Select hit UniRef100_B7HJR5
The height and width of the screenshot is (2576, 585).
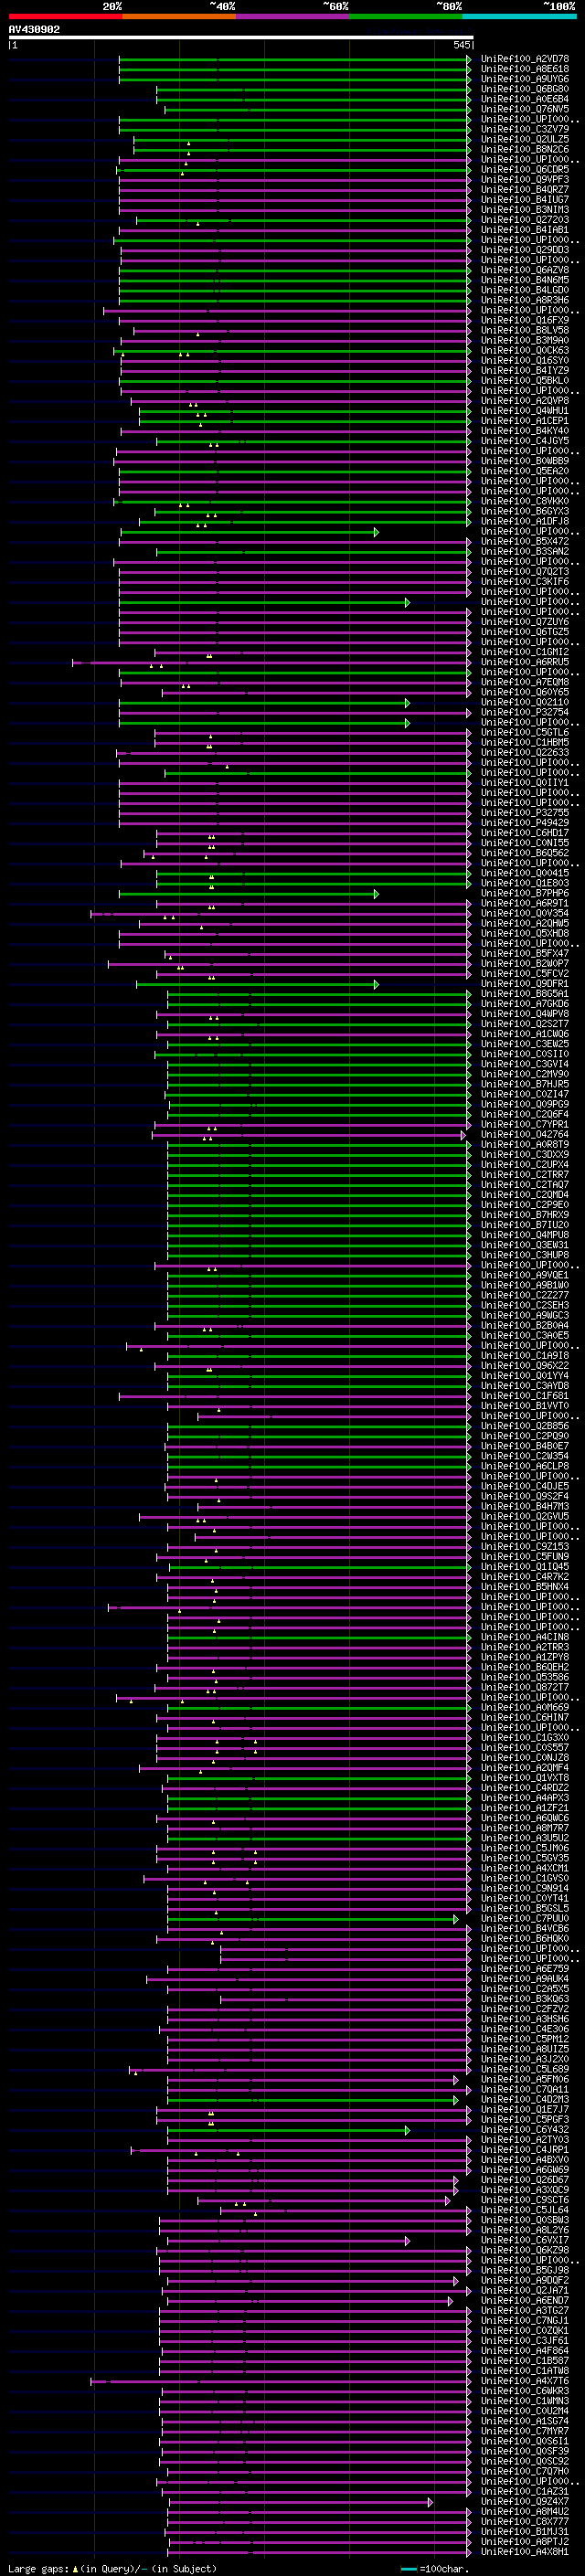[525, 1085]
